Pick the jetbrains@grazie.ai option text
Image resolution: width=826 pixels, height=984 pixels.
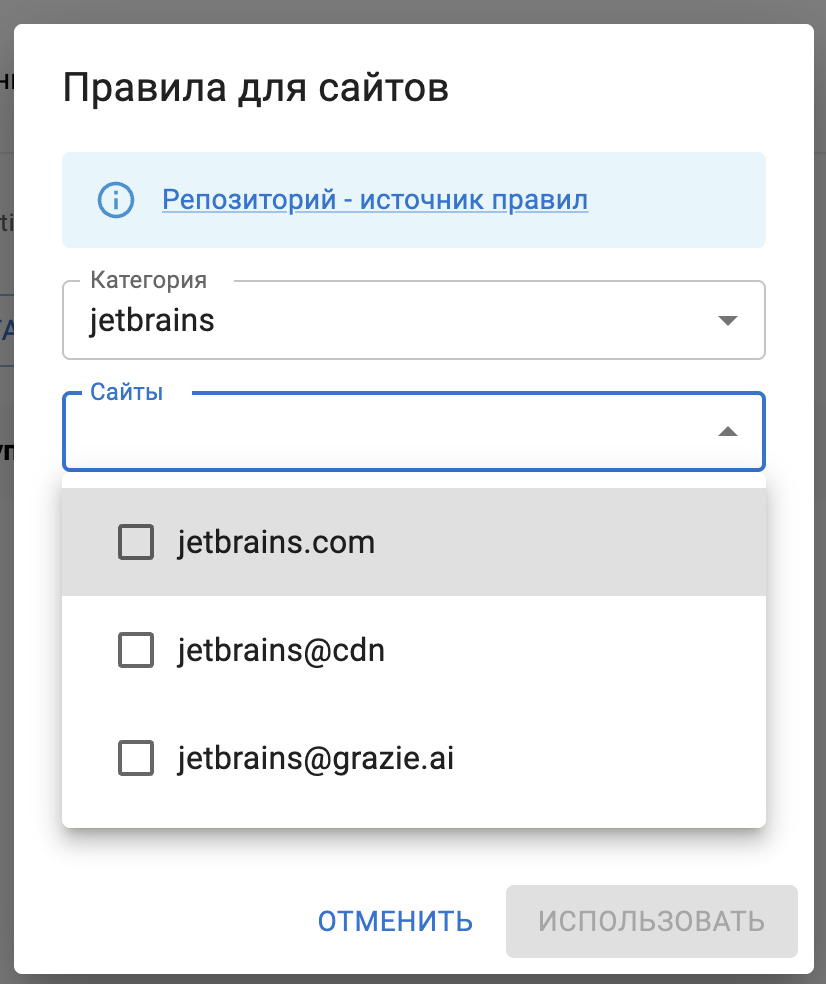[316, 758]
